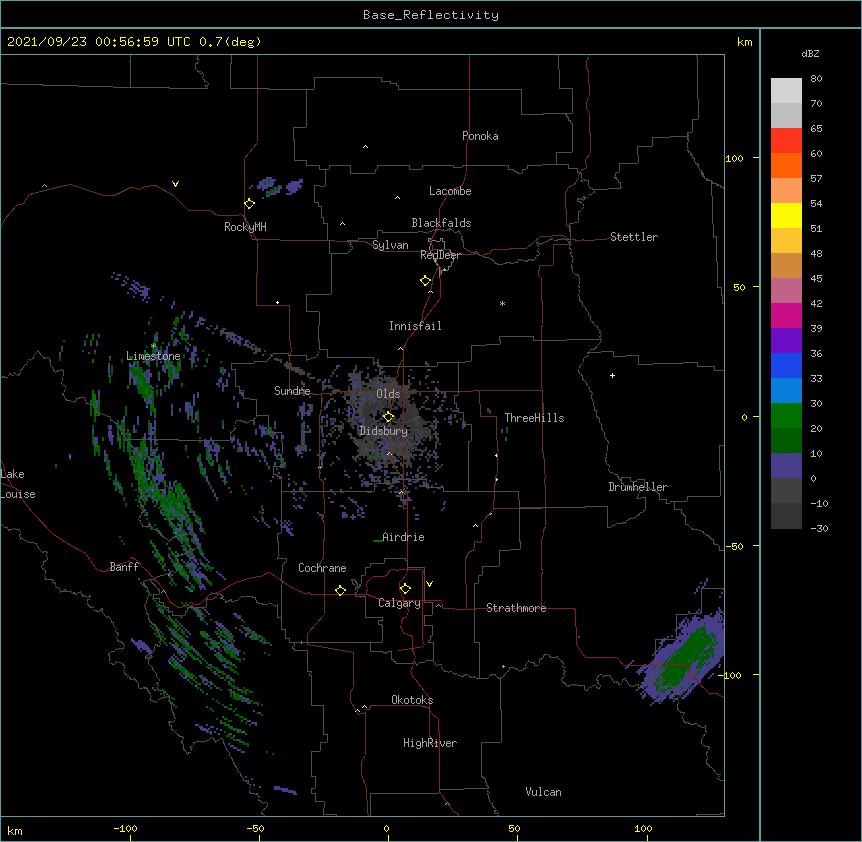The width and height of the screenshot is (862, 842).
Task: Click the light gray 80 dBZ legend swatch
Action: click(x=786, y=91)
